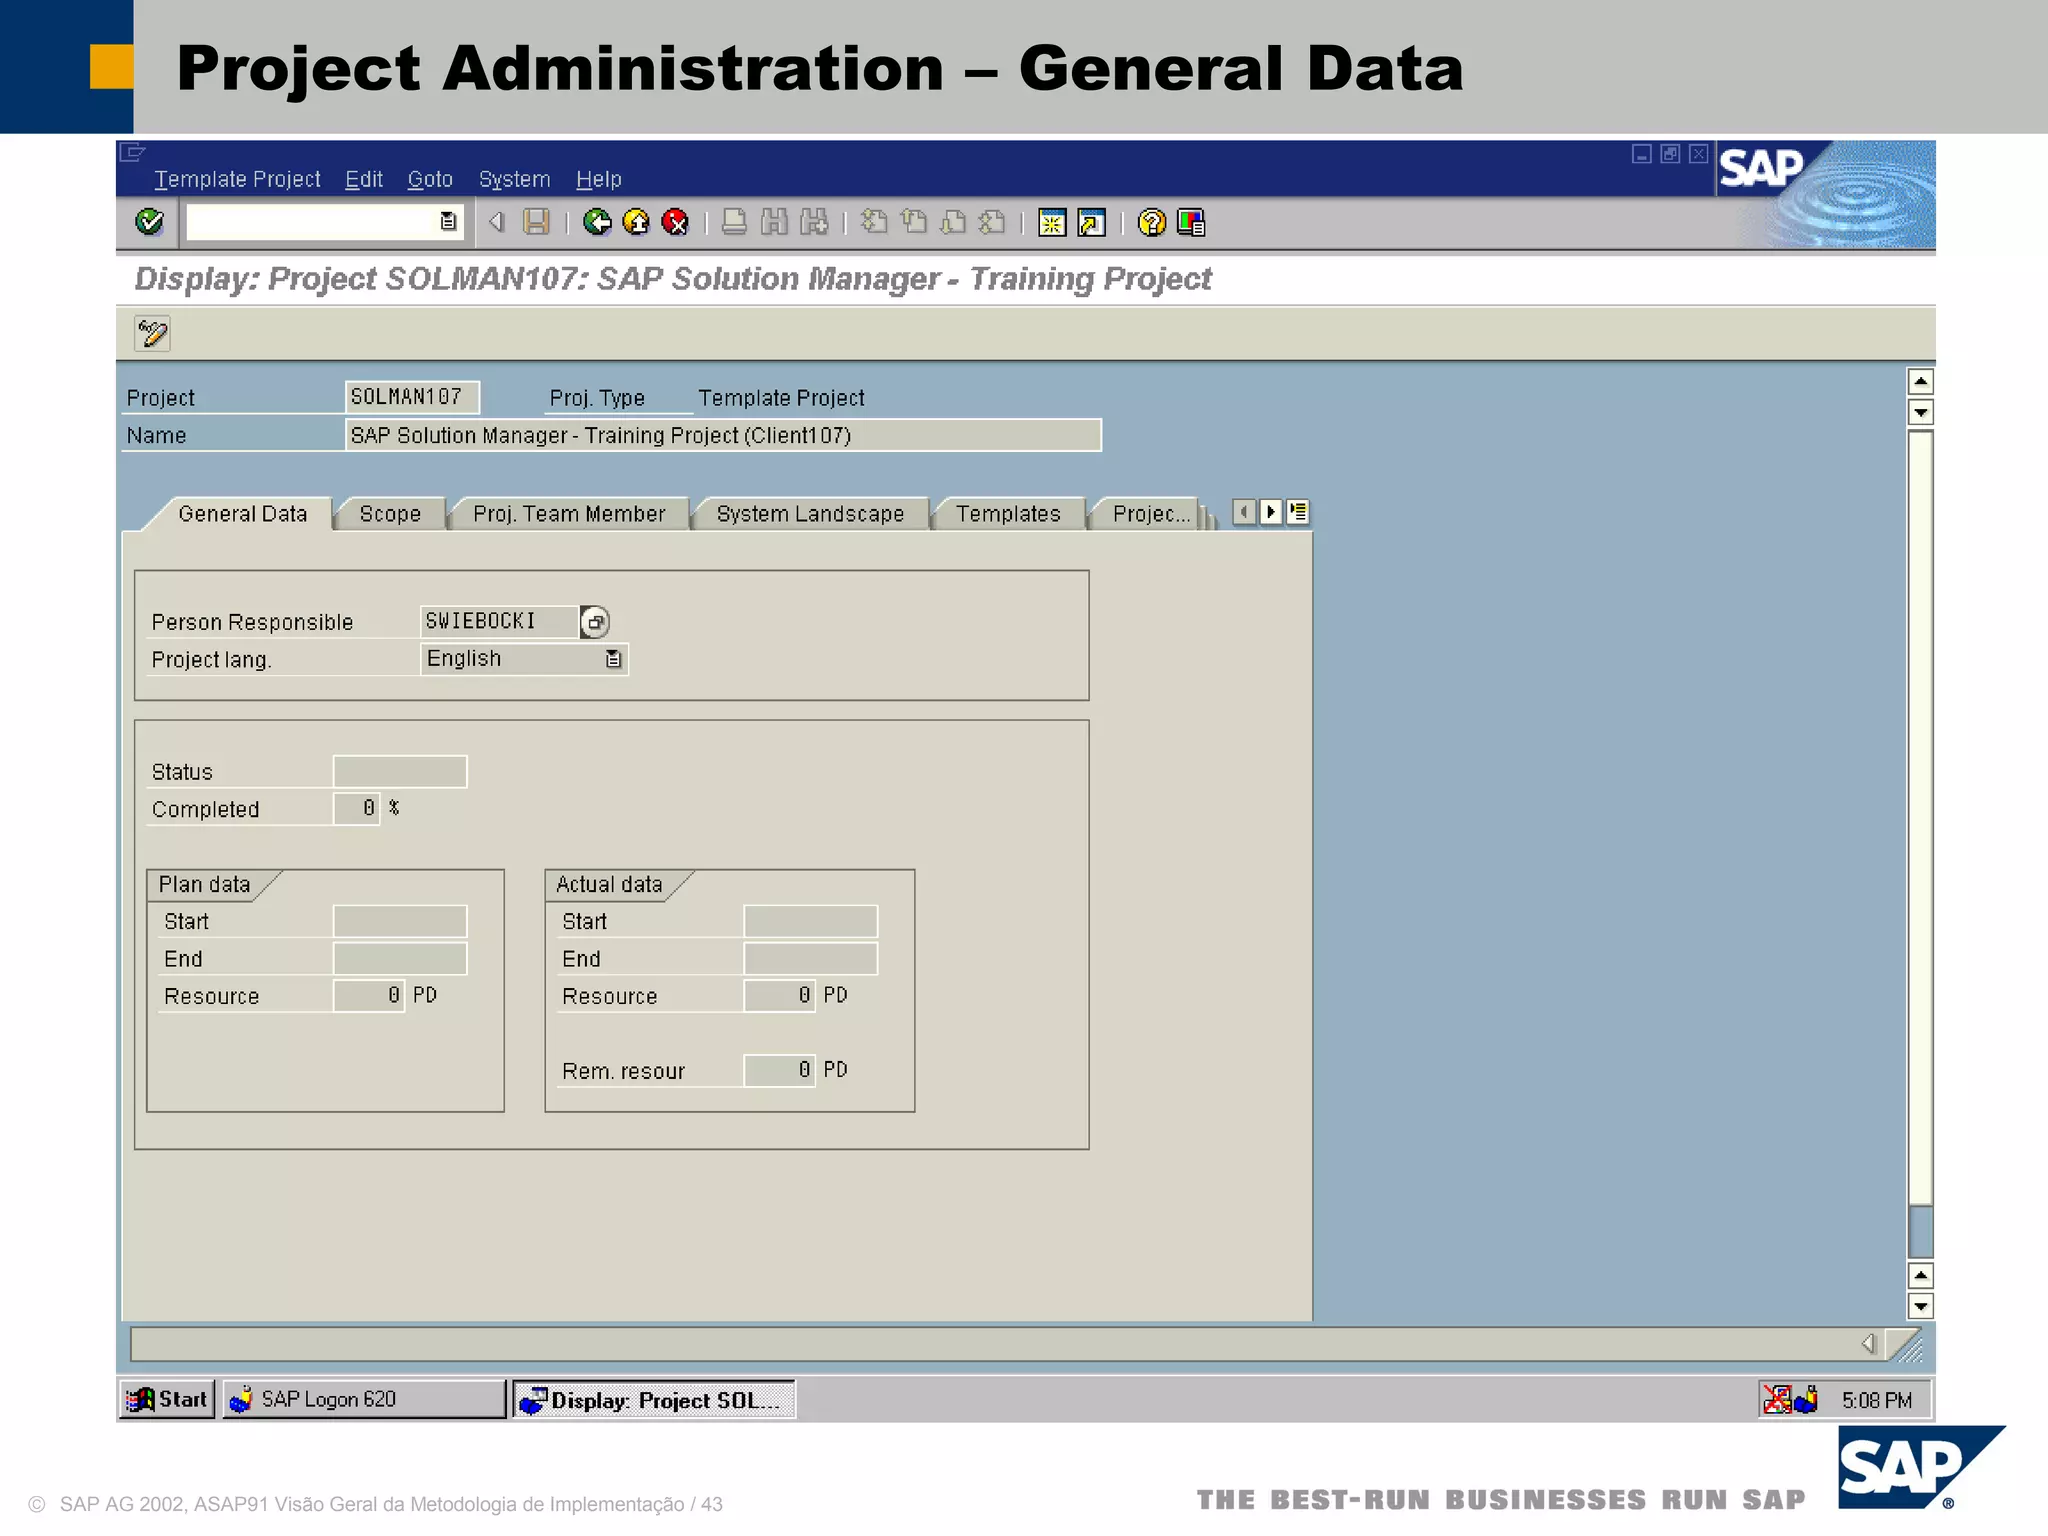
Task: Open SAP Logon 620 from the taskbar
Action: click(x=364, y=1399)
